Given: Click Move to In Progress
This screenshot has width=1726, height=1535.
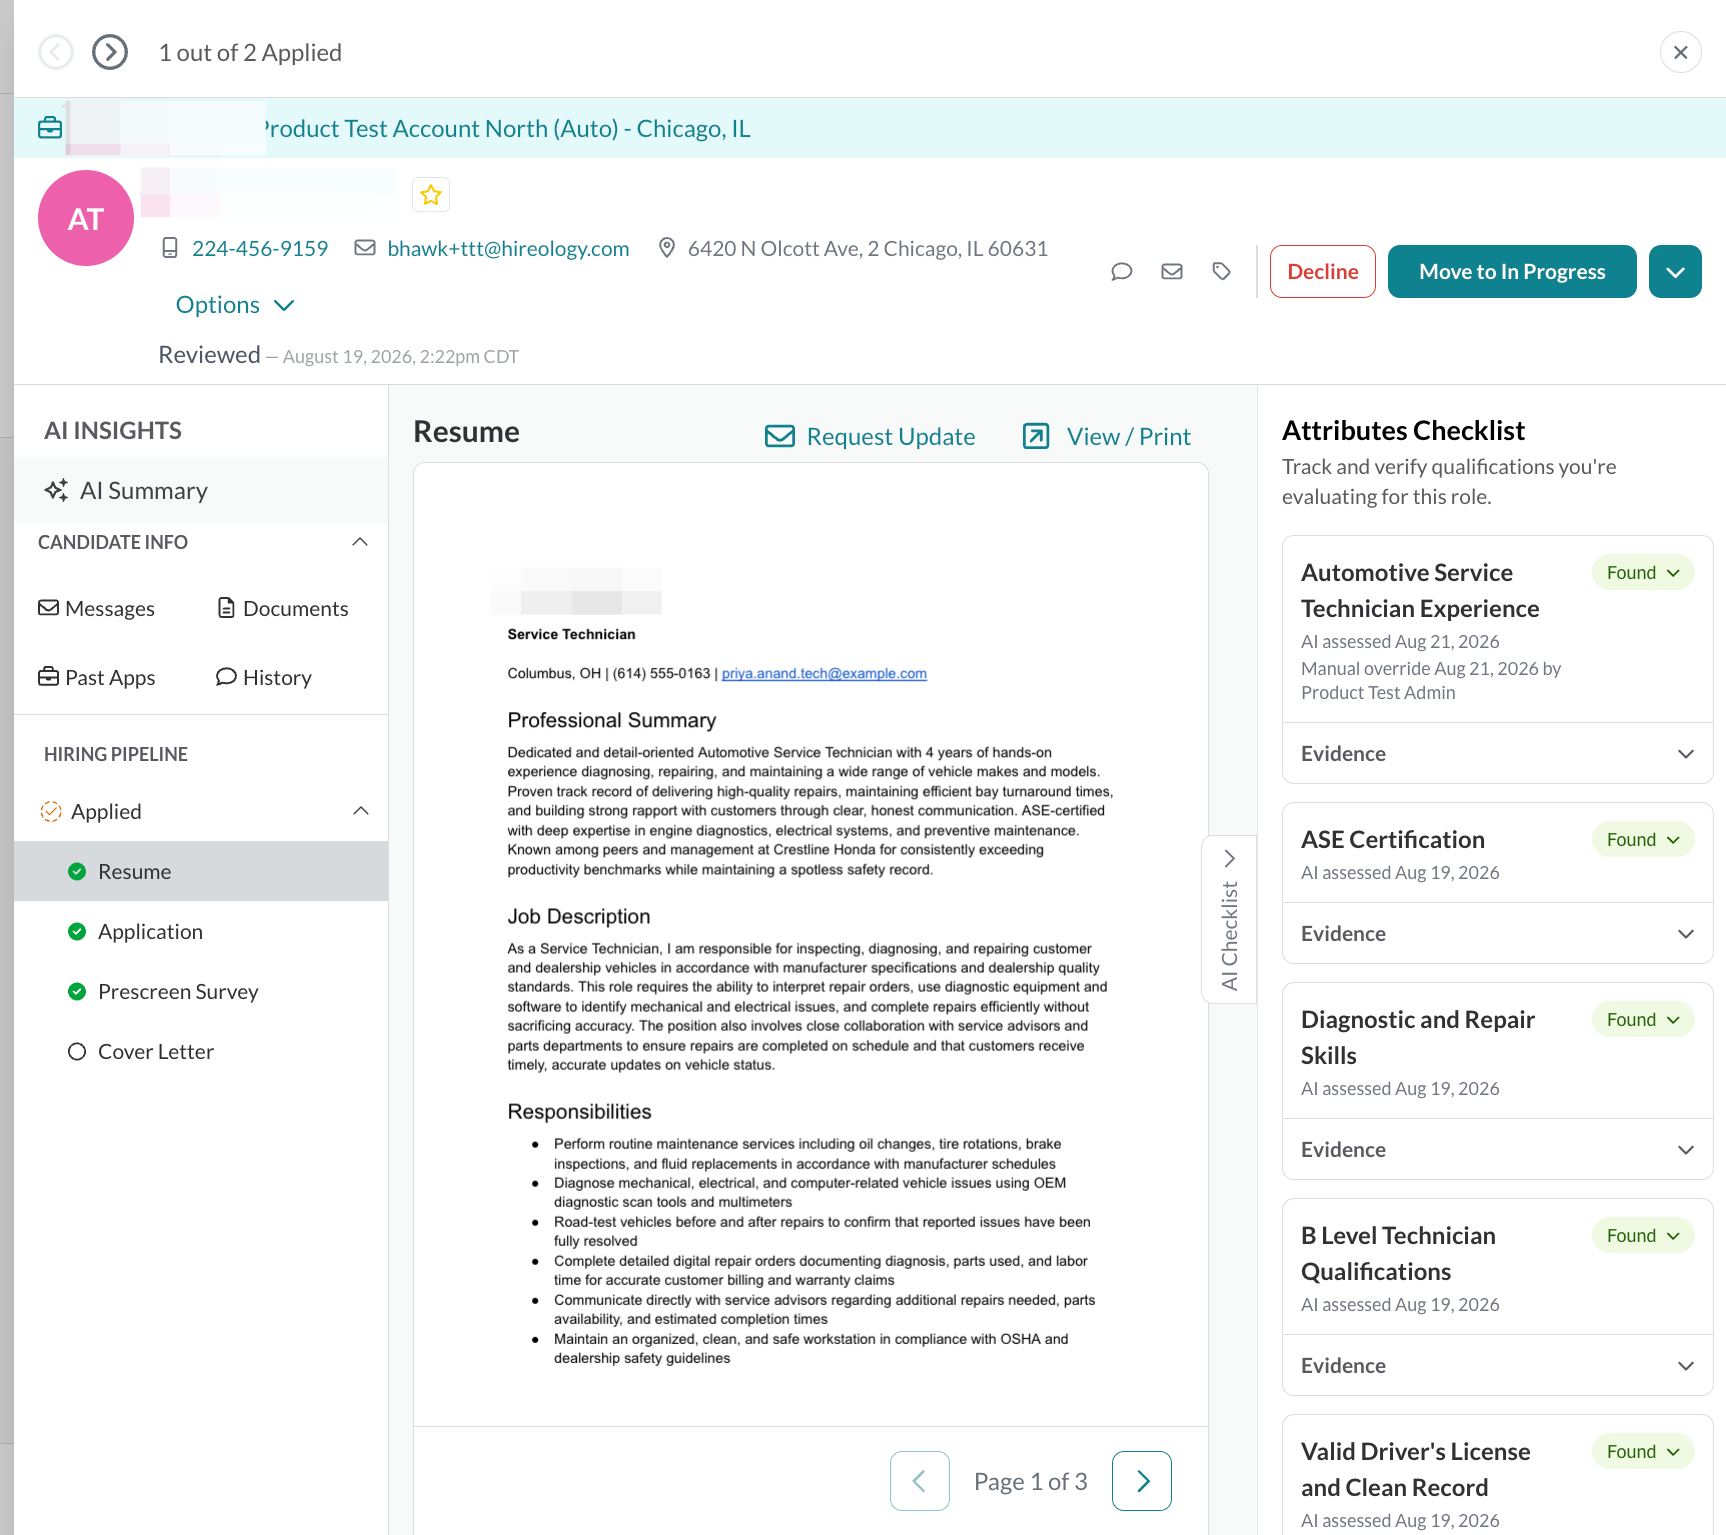Looking at the screenshot, I should (1512, 271).
